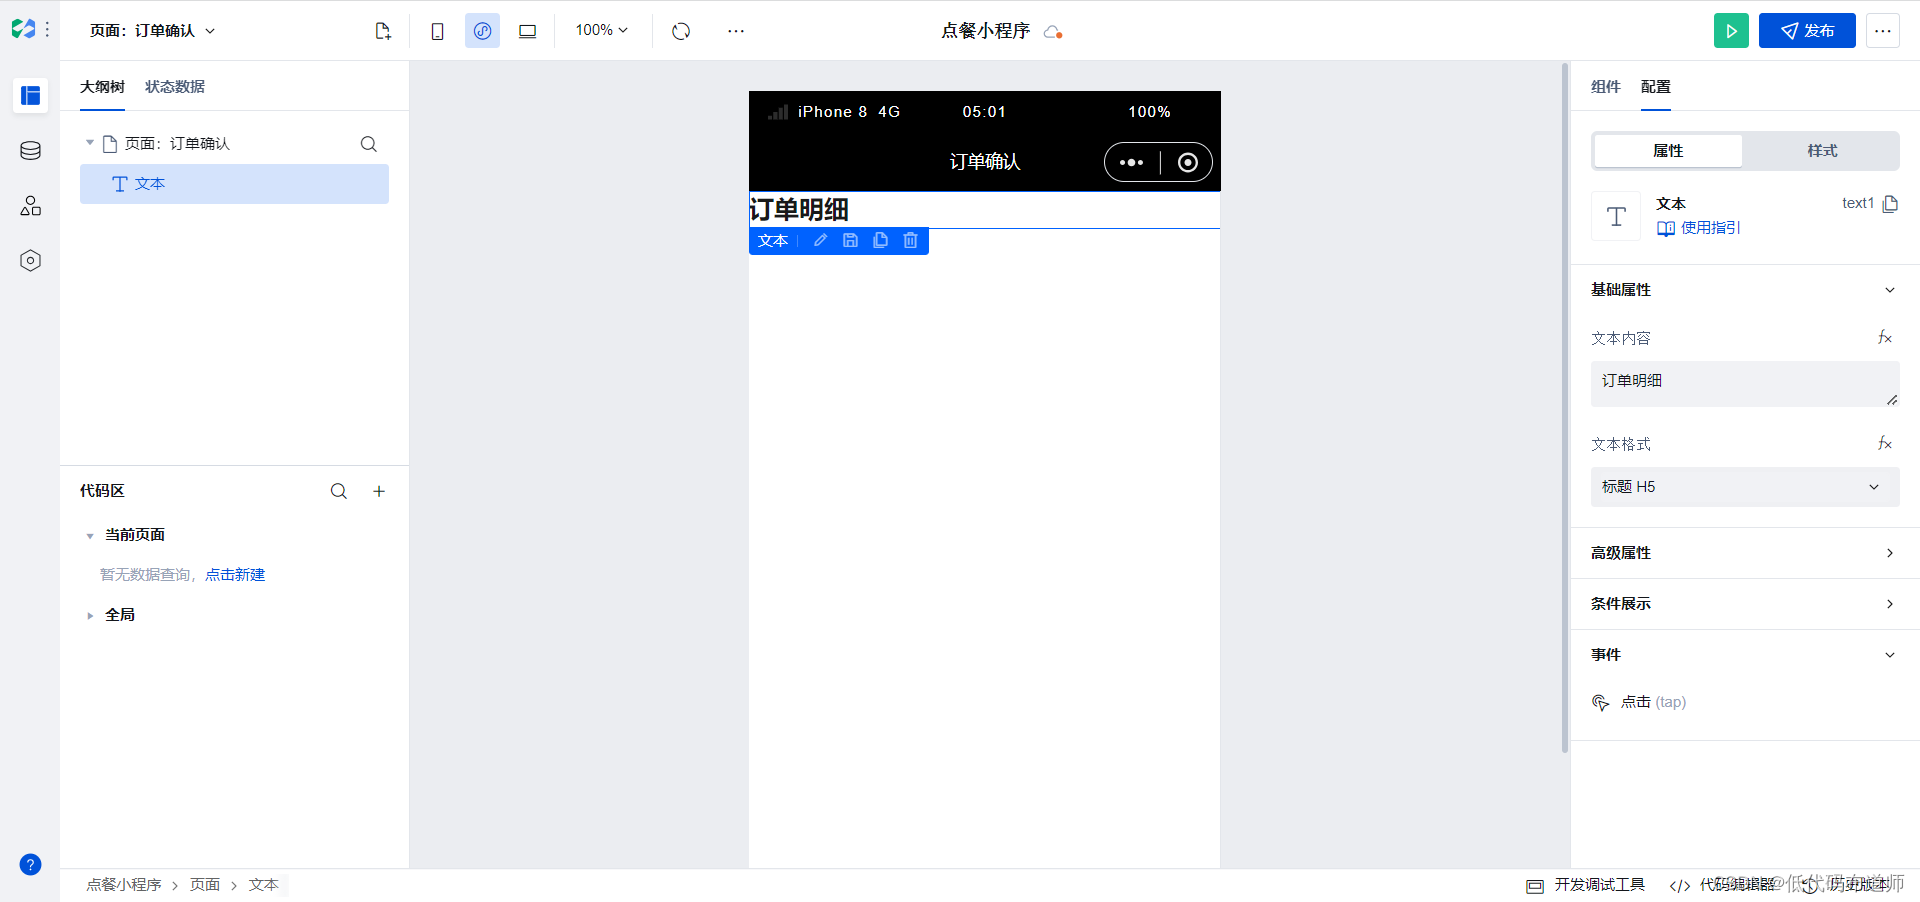Image resolution: width=1920 pixels, height=902 pixels.
Task: Copy the text1 component ID
Action: (1890, 204)
